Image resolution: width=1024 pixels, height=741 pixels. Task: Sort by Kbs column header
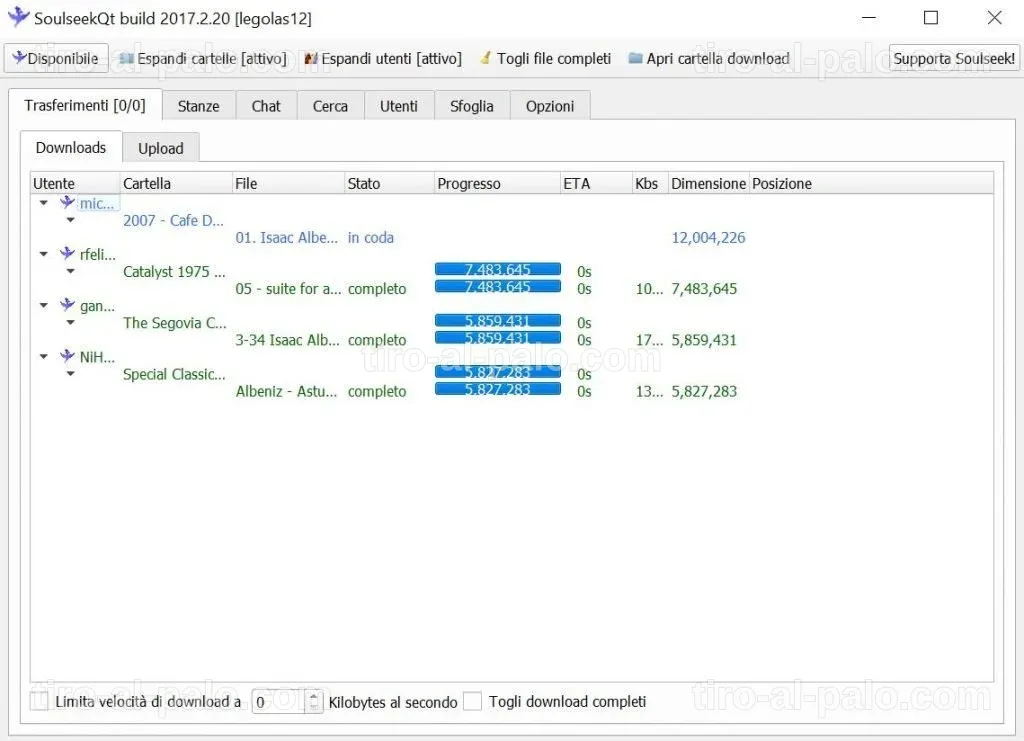click(650, 183)
